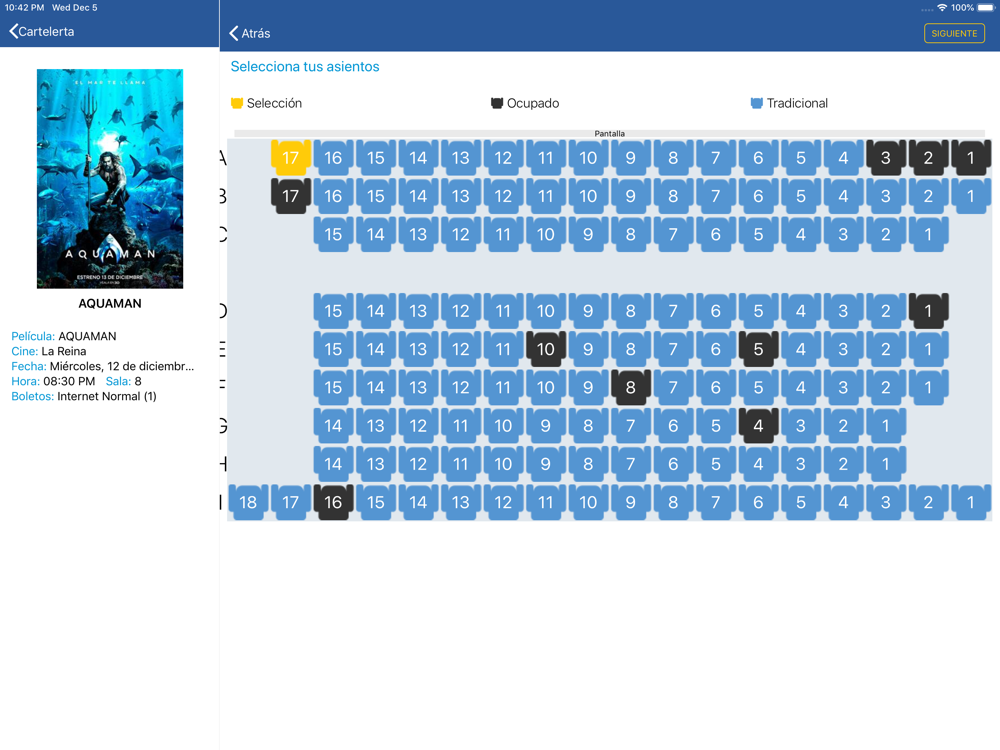Choose seat 12 in row I
Image resolution: width=1000 pixels, height=750 pixels.
(503, 502)
